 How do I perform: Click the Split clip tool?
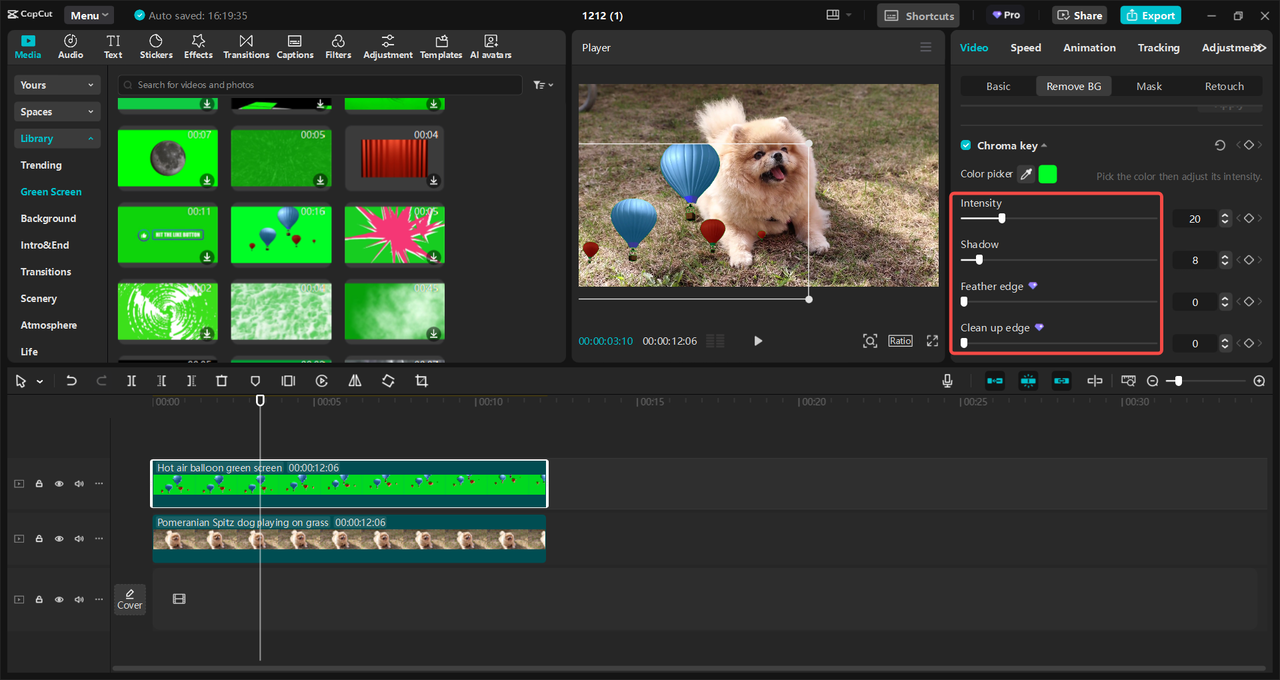tap(132, 381)
